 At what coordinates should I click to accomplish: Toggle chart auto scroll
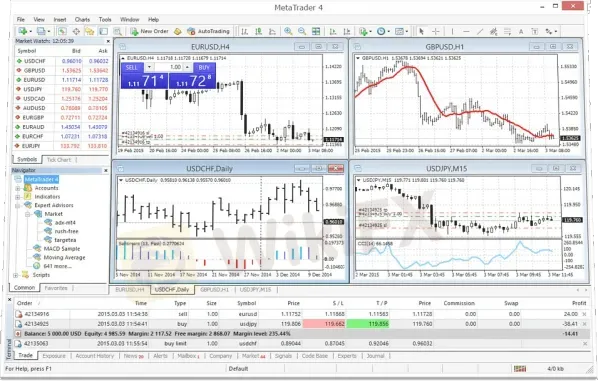(x=333, y=32)
